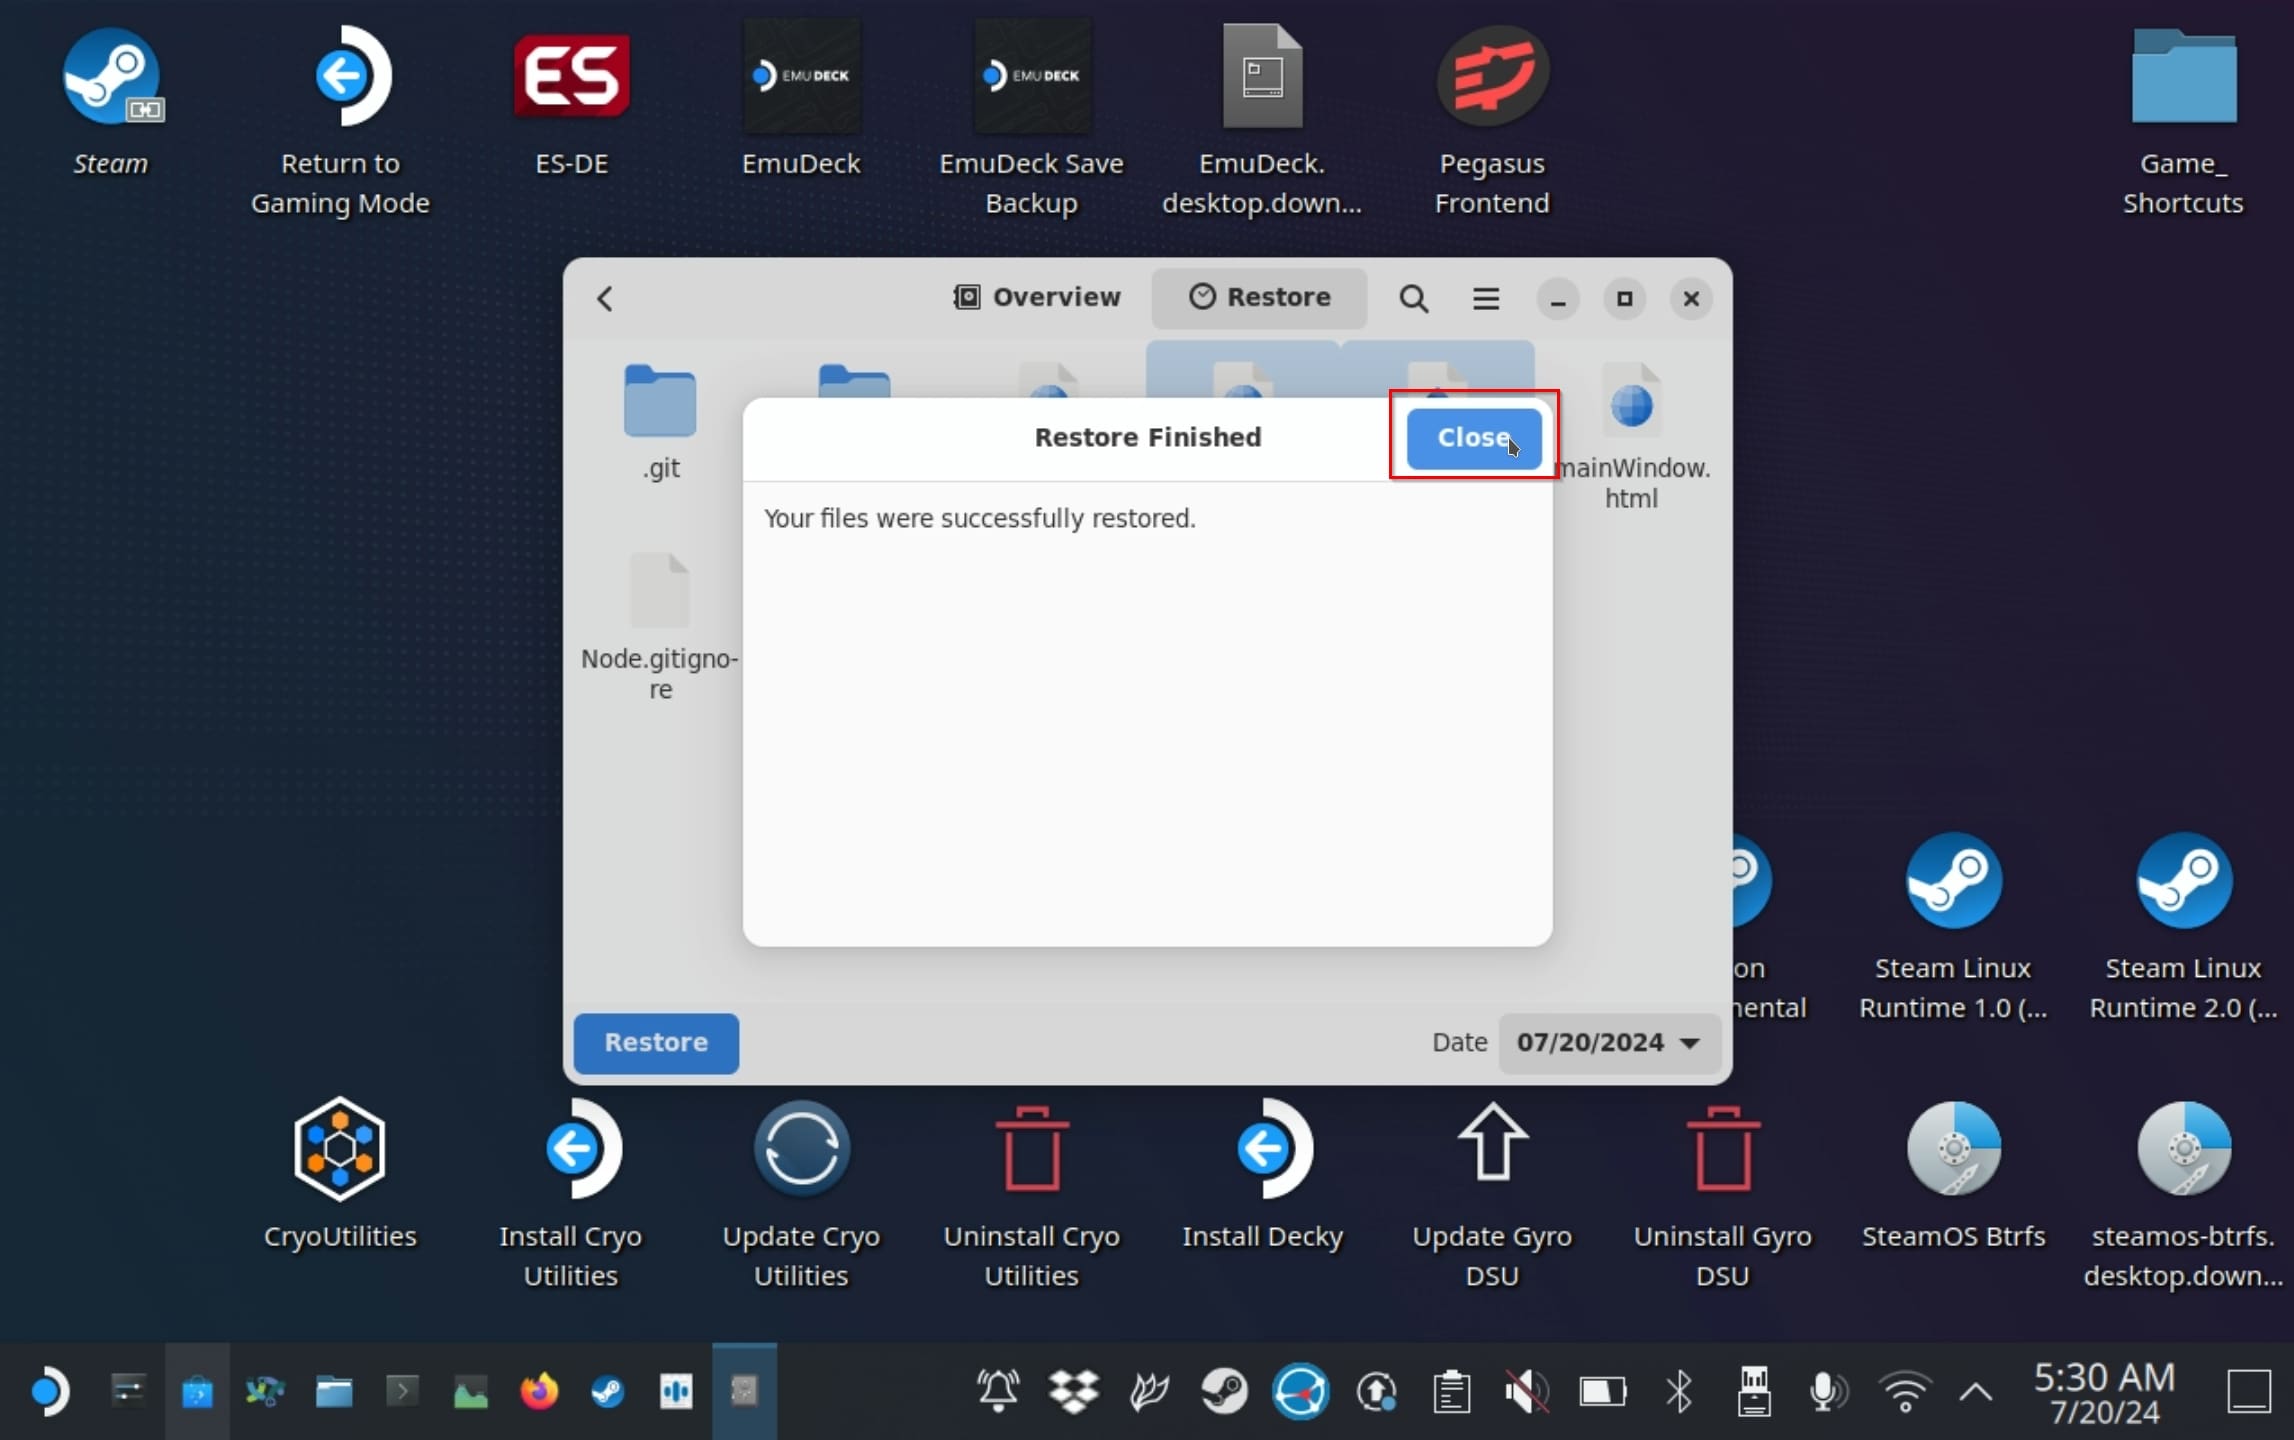Viewport: 2294px width, 1440px height.
Task: Open the SteamOS Btrfs desktop icon
Action: pyautogui.click(x=1953, y=1174)
